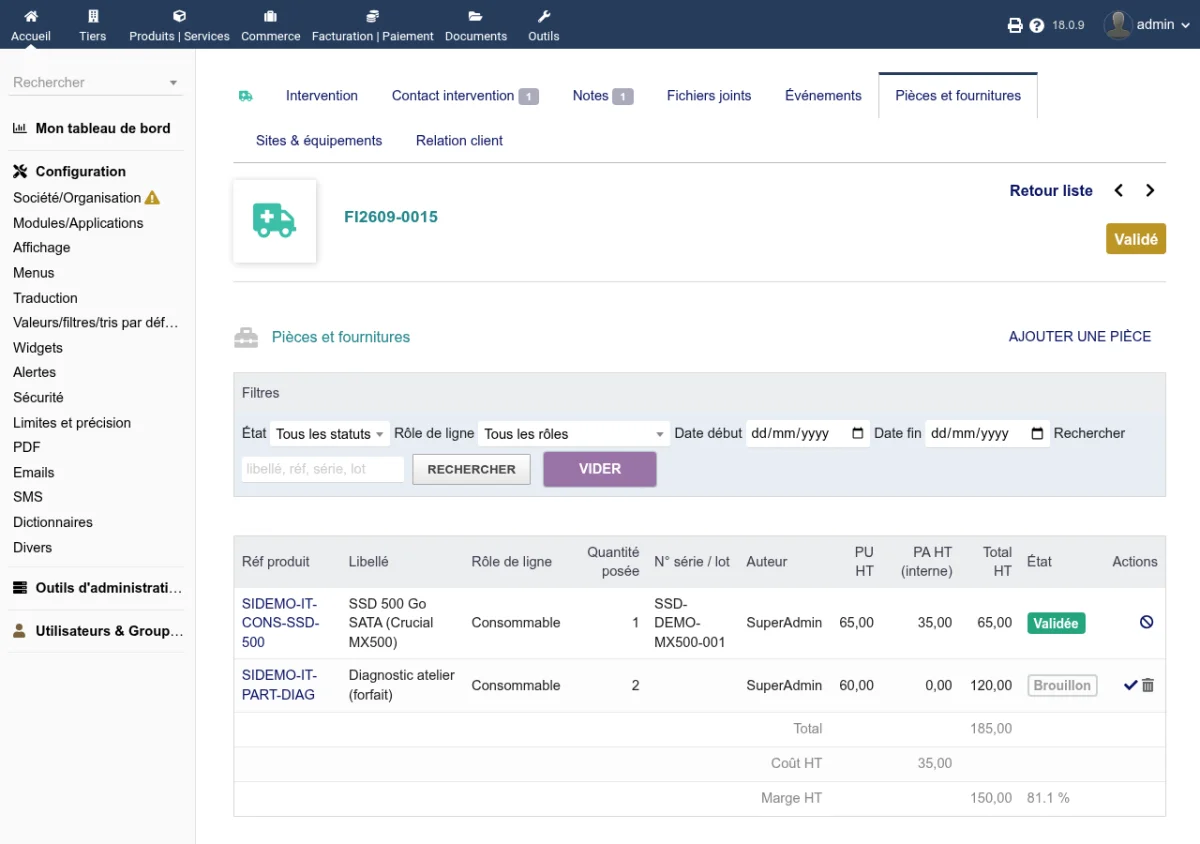Open Date début calendar picker
Image resolution: width=1200 pixels, height=844 pixels.
858,434
